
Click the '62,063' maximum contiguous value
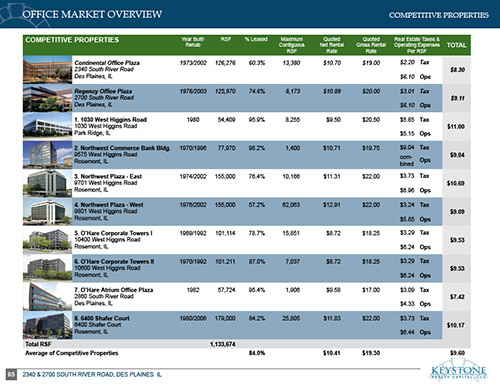291,204
